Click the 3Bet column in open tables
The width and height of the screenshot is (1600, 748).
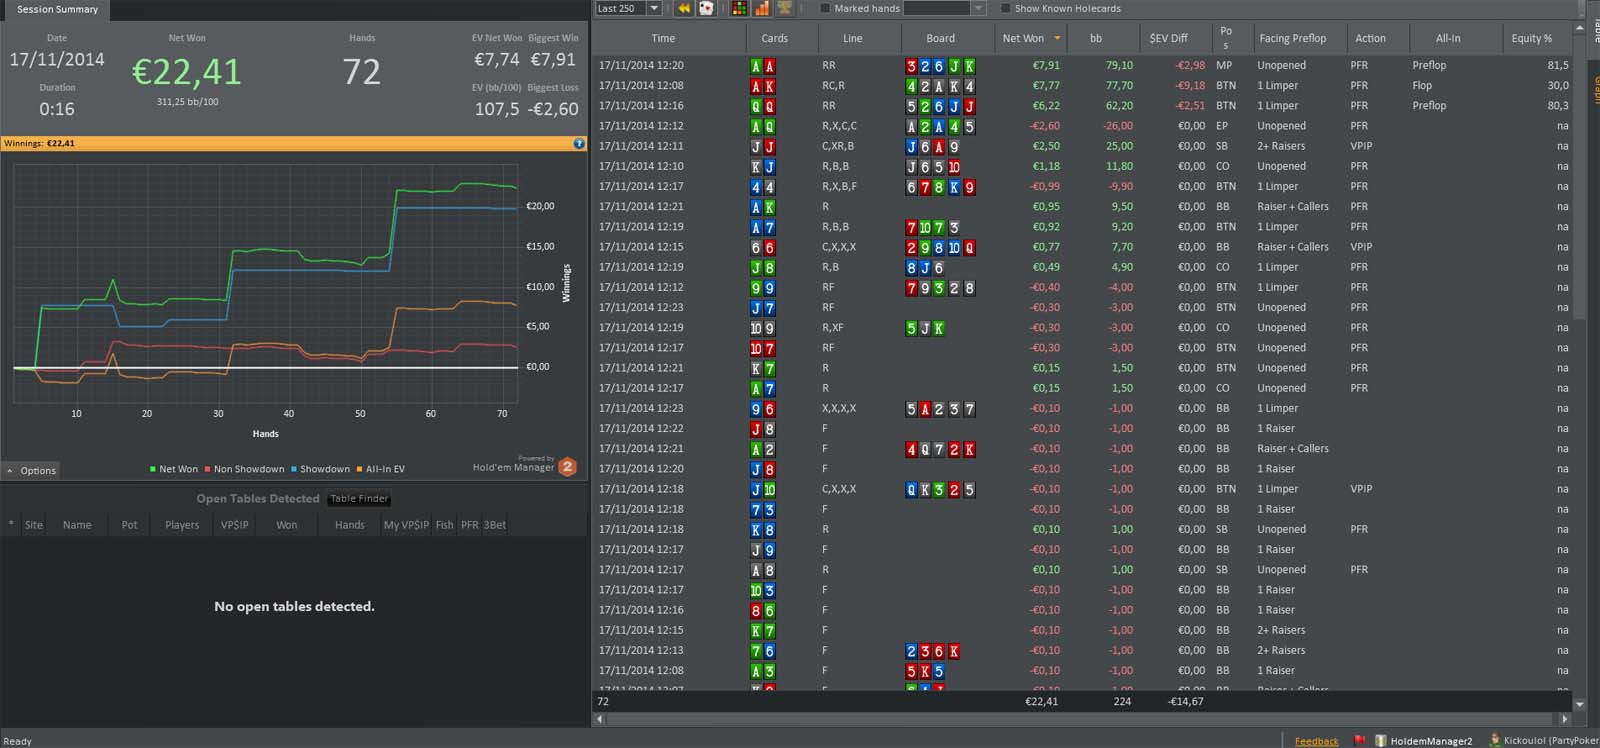(494, 525)
